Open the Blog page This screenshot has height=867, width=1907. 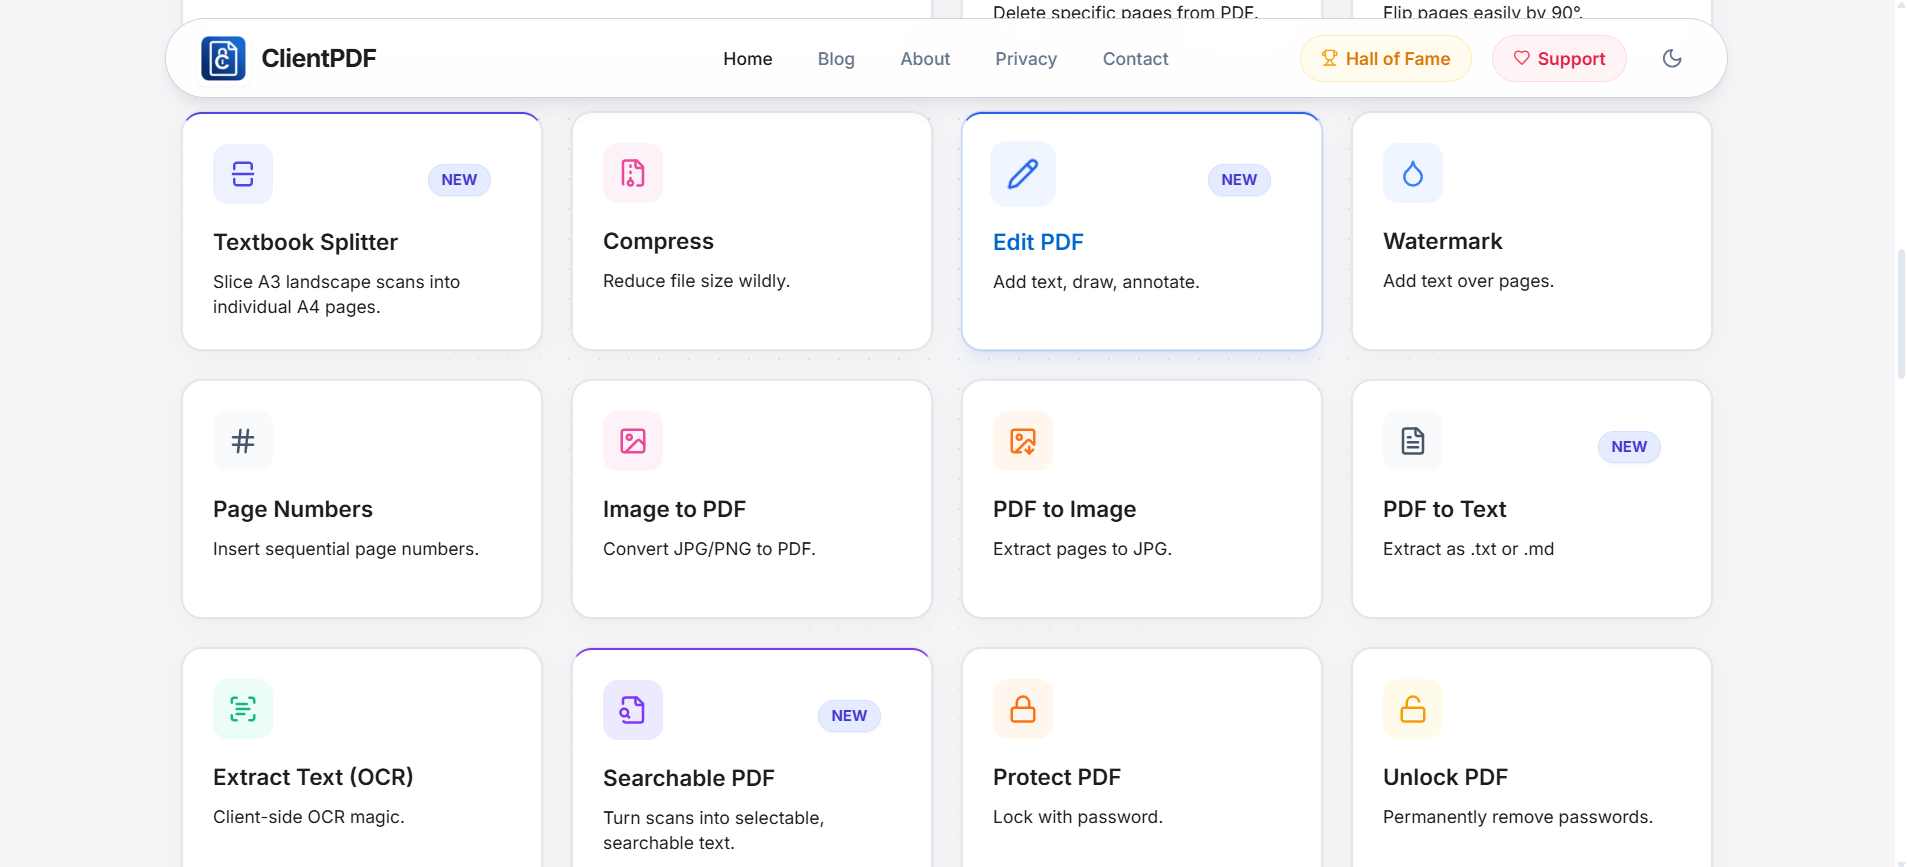coord(836,59)
